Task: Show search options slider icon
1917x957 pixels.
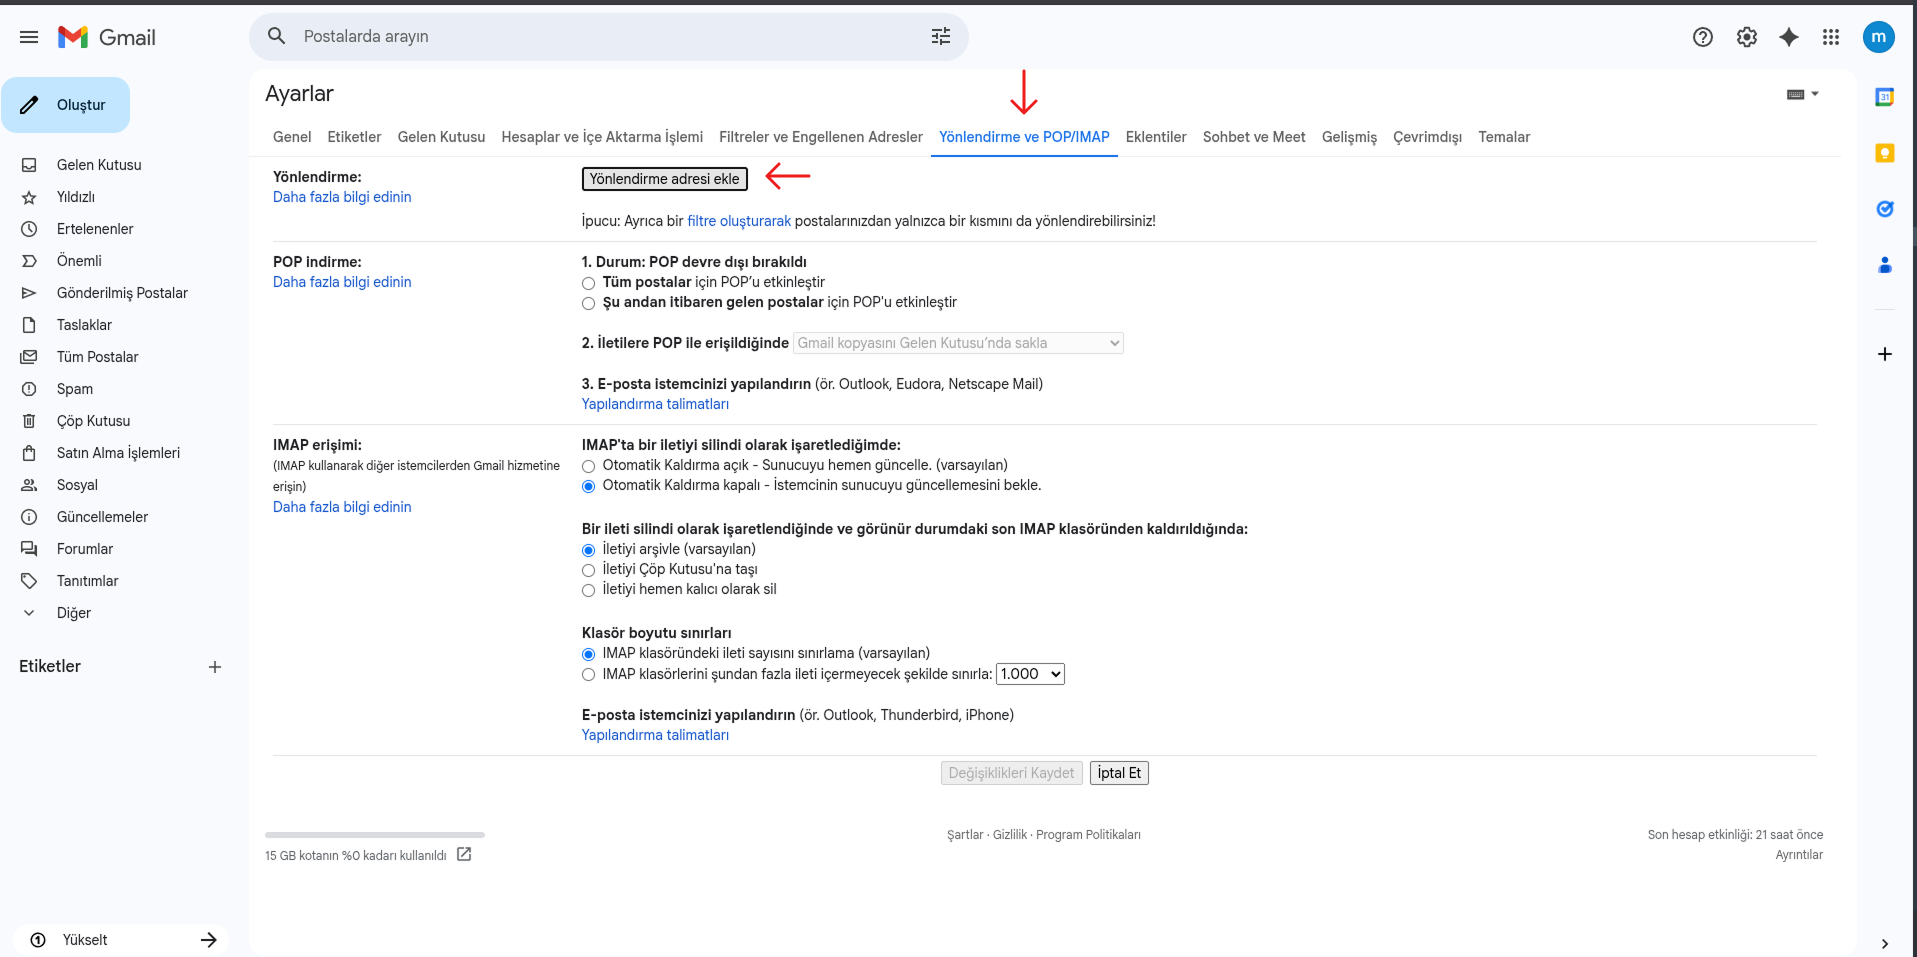Action: click(x=941, y=36)
